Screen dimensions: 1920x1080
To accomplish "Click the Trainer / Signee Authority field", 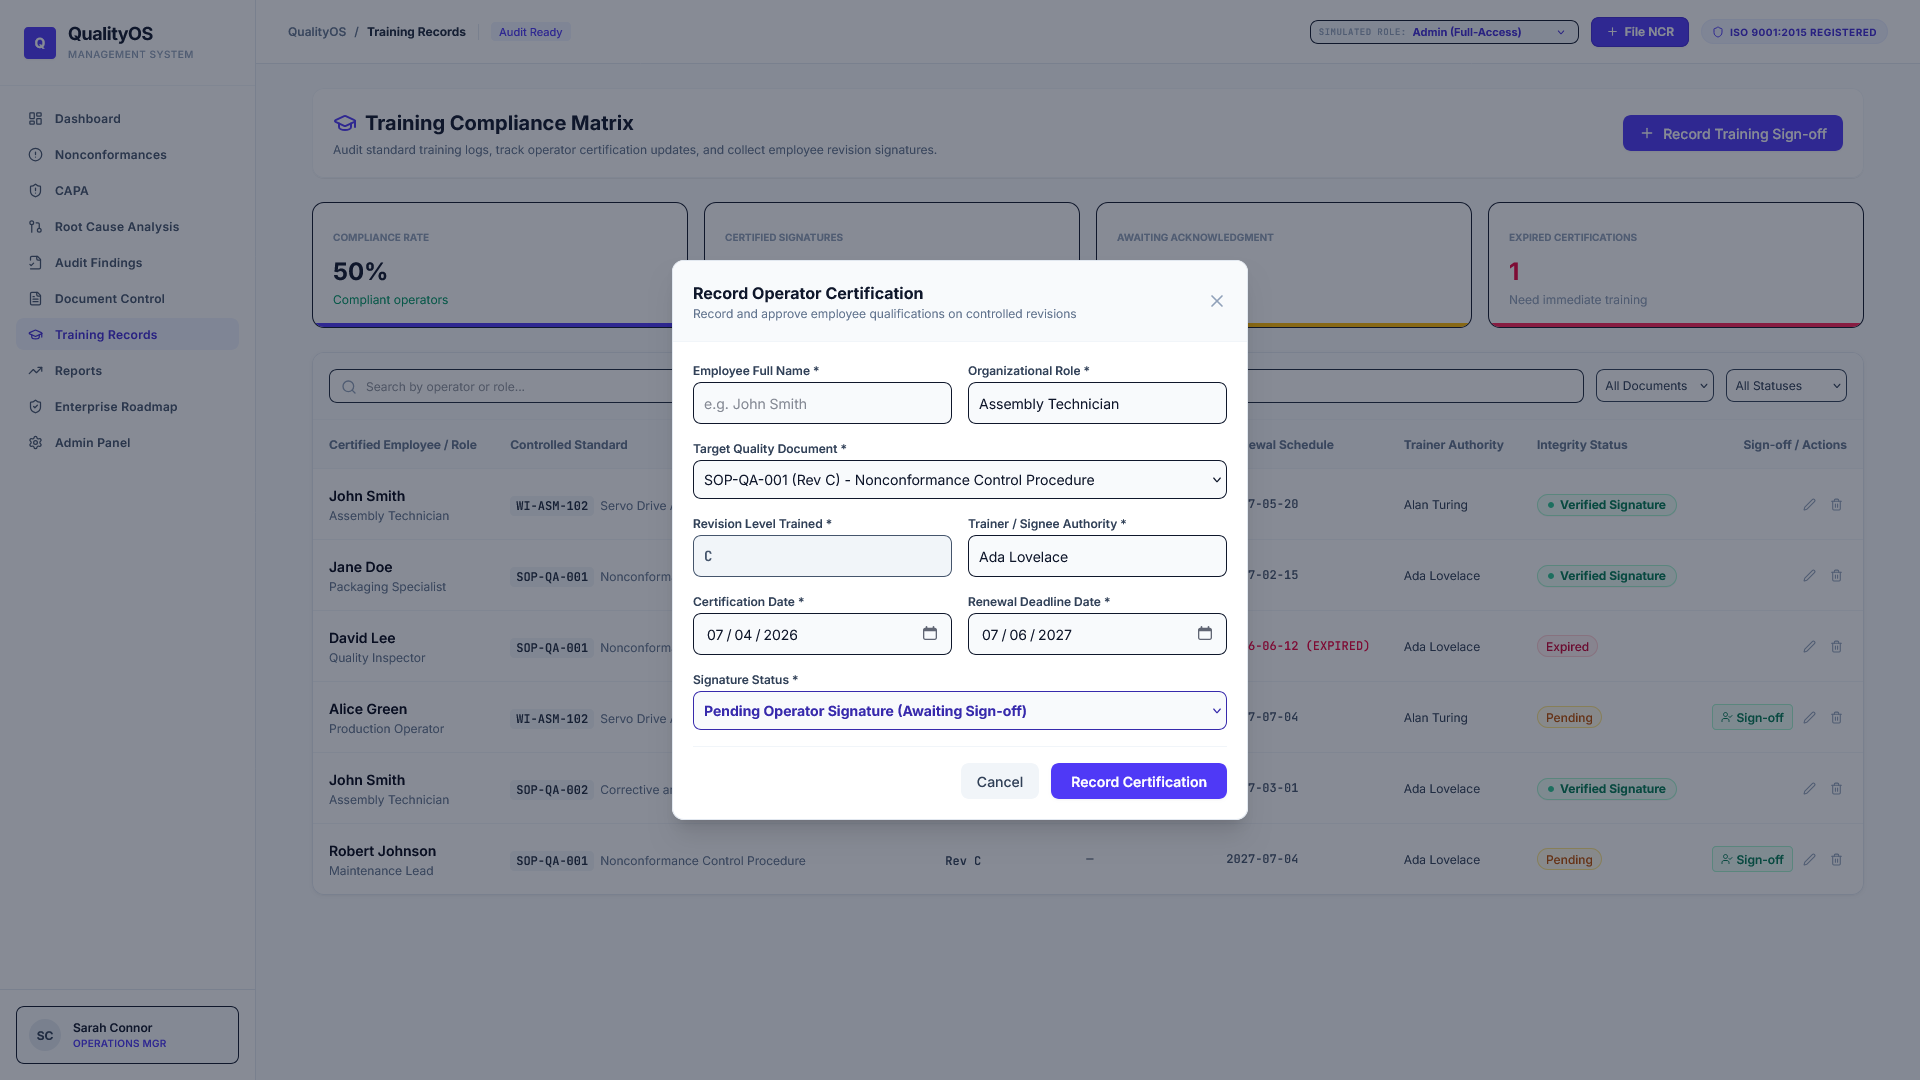I will coord(1097,556).
